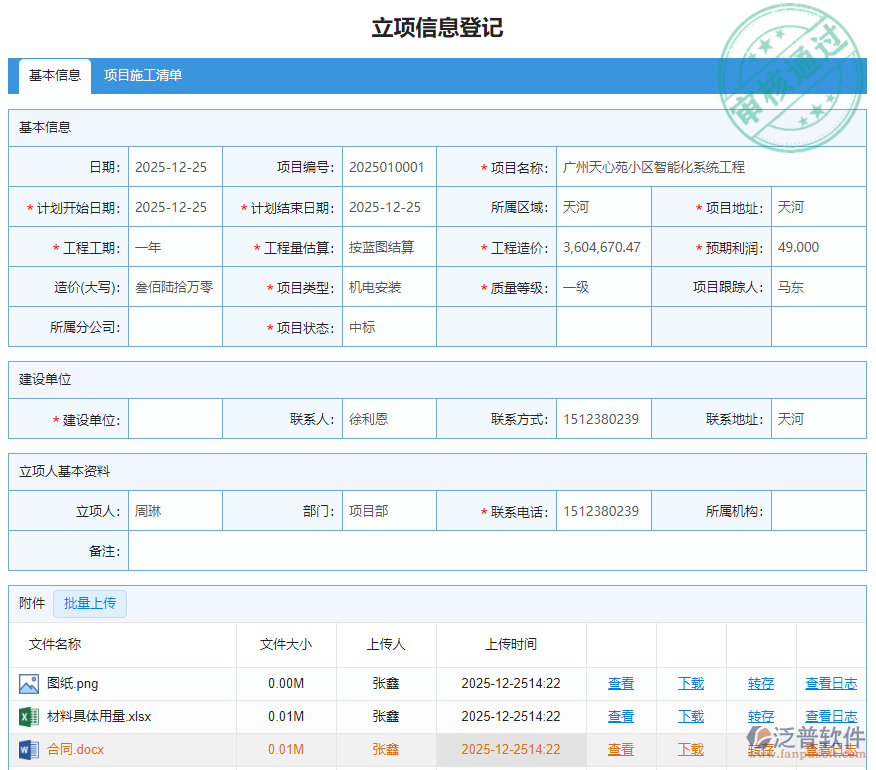876x770 pixels.
Task: Click the 批量上传 button
Action: pyautogui.click(x=90, y=603)
